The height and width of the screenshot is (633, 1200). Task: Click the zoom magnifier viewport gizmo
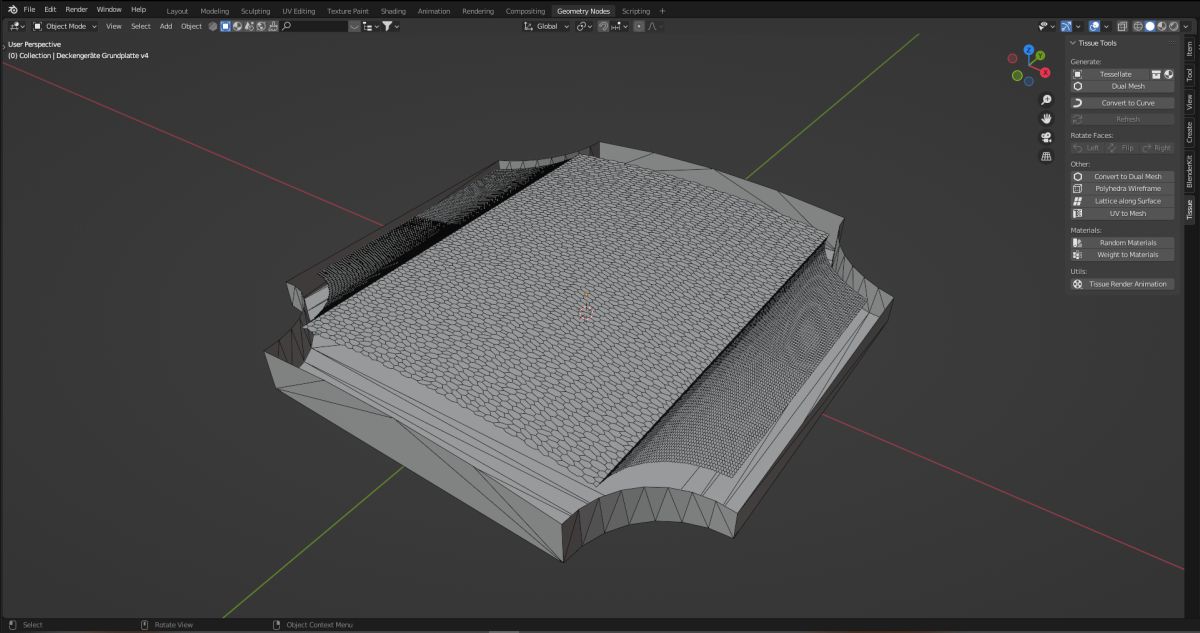click(x=1046, y=100)
